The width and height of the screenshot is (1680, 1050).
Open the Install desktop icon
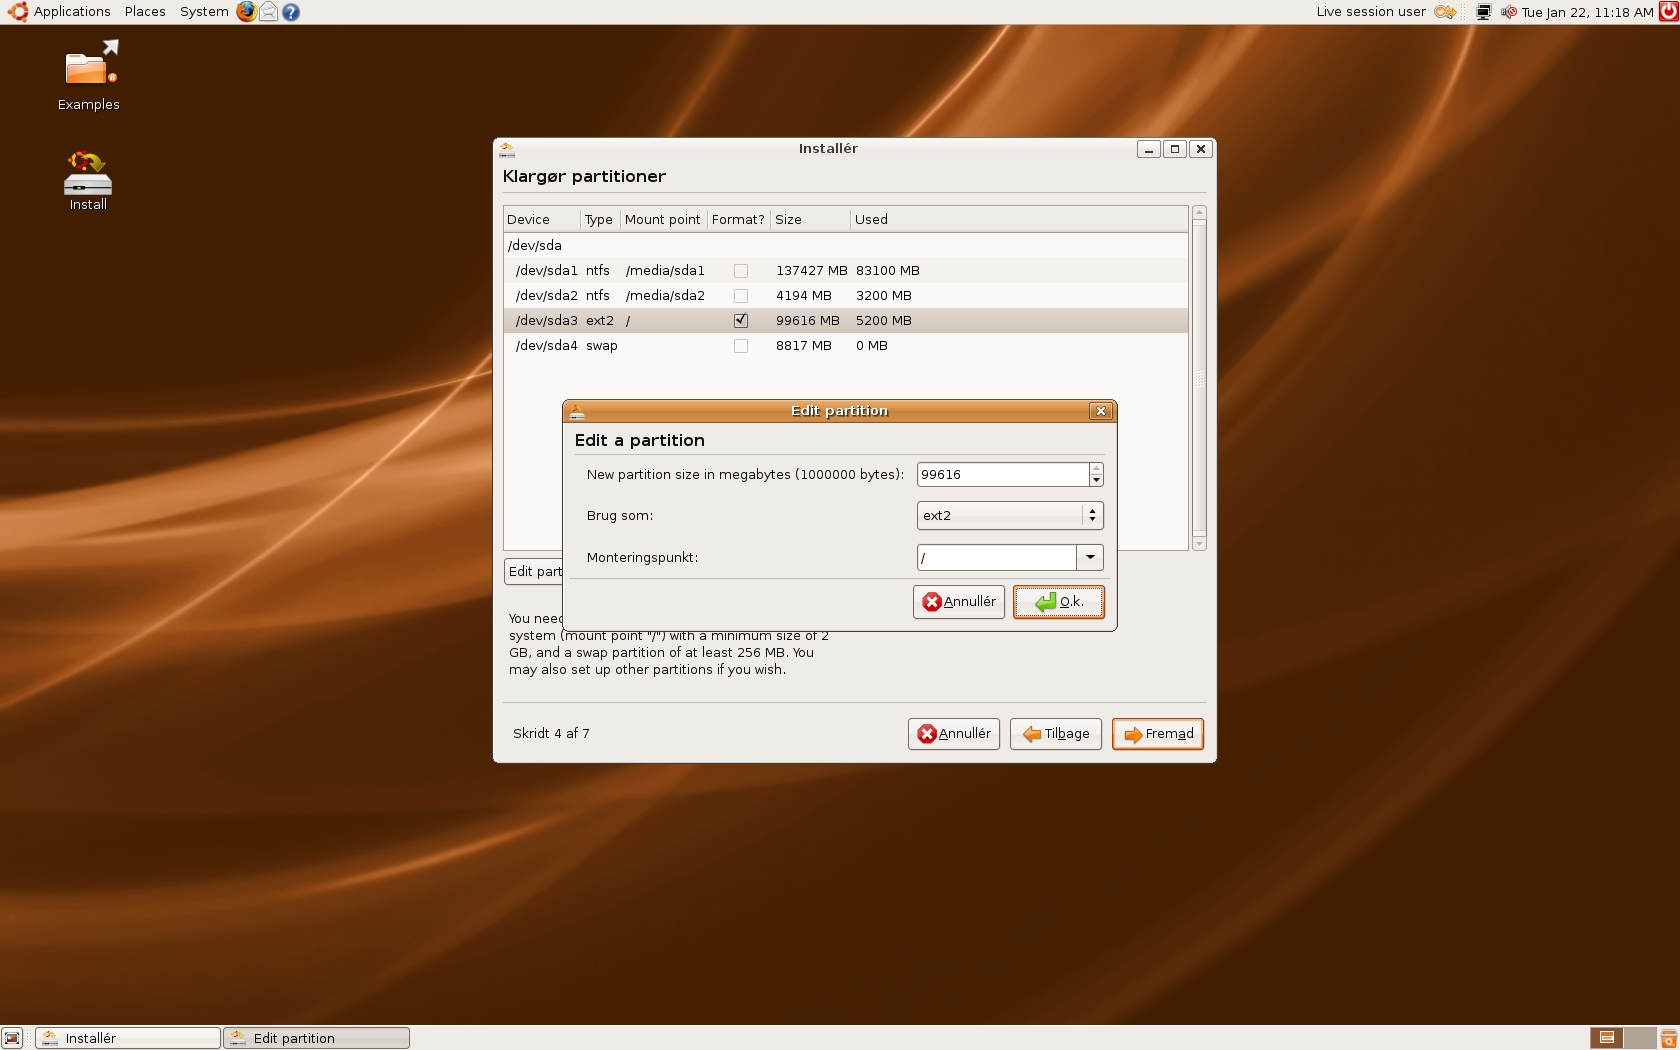[88, 180]
